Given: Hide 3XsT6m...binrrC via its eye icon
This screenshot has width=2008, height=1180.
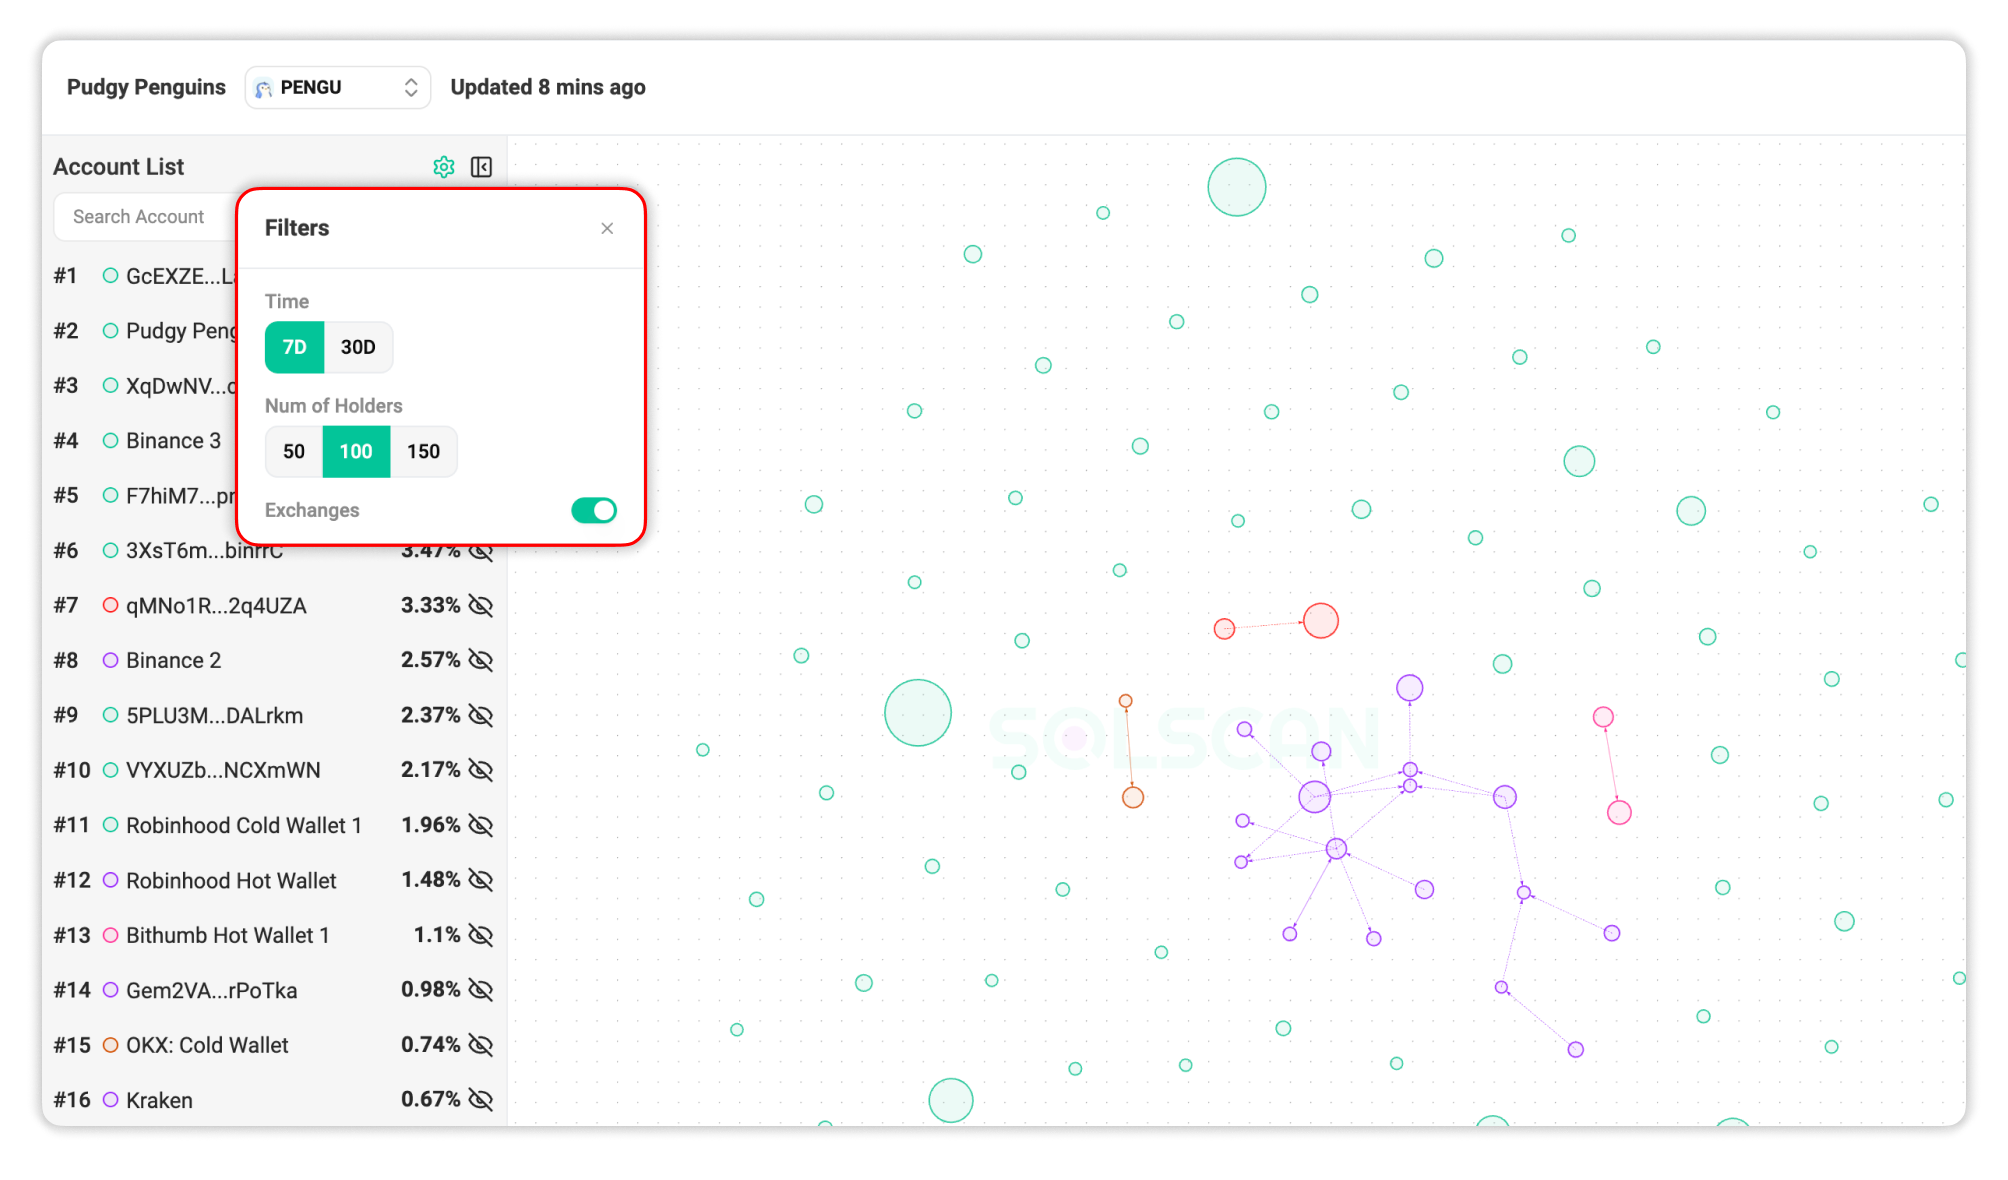Looking at the screenshot, I should (480, 550).
